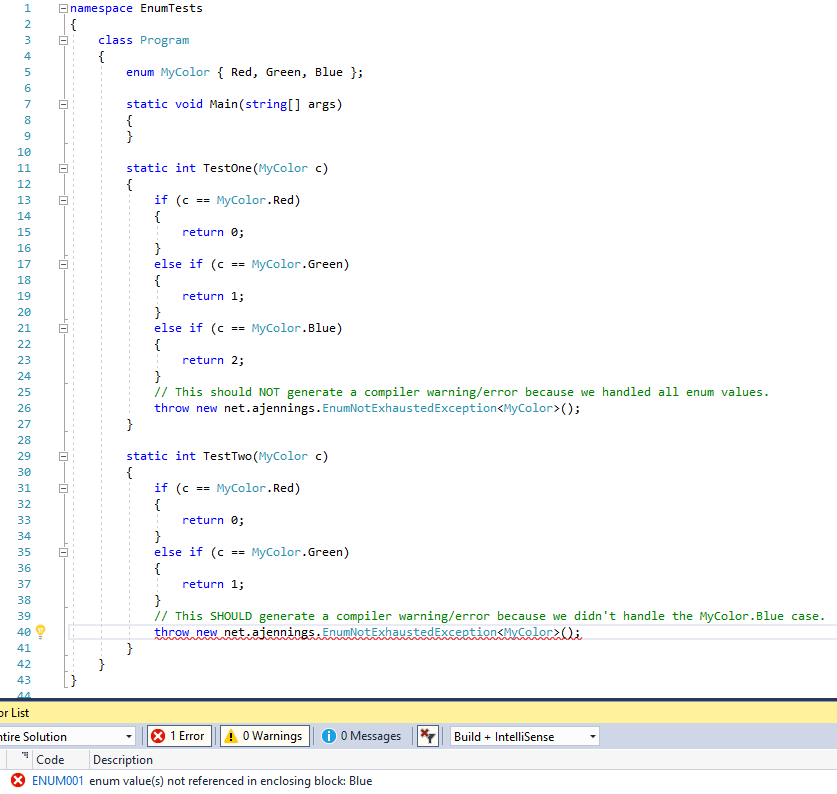Collapse the else if Green block on line 17
The height and width of the screenshot is (794, 837).
tap(64, 264)
